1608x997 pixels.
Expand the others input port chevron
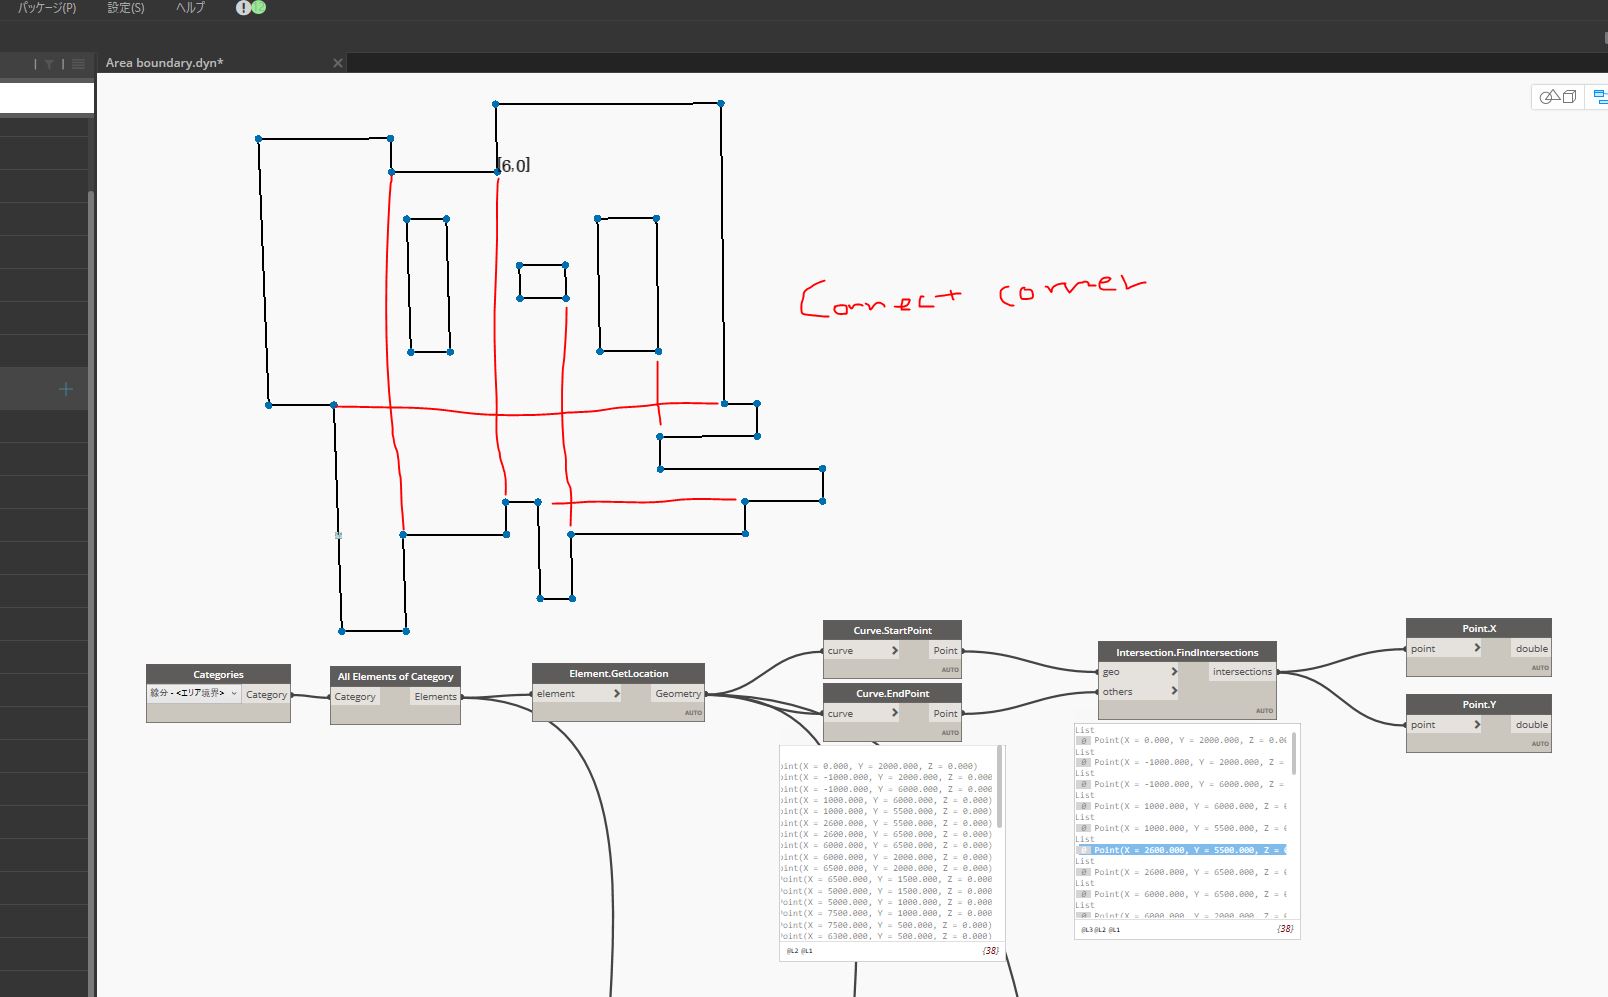1174,691
